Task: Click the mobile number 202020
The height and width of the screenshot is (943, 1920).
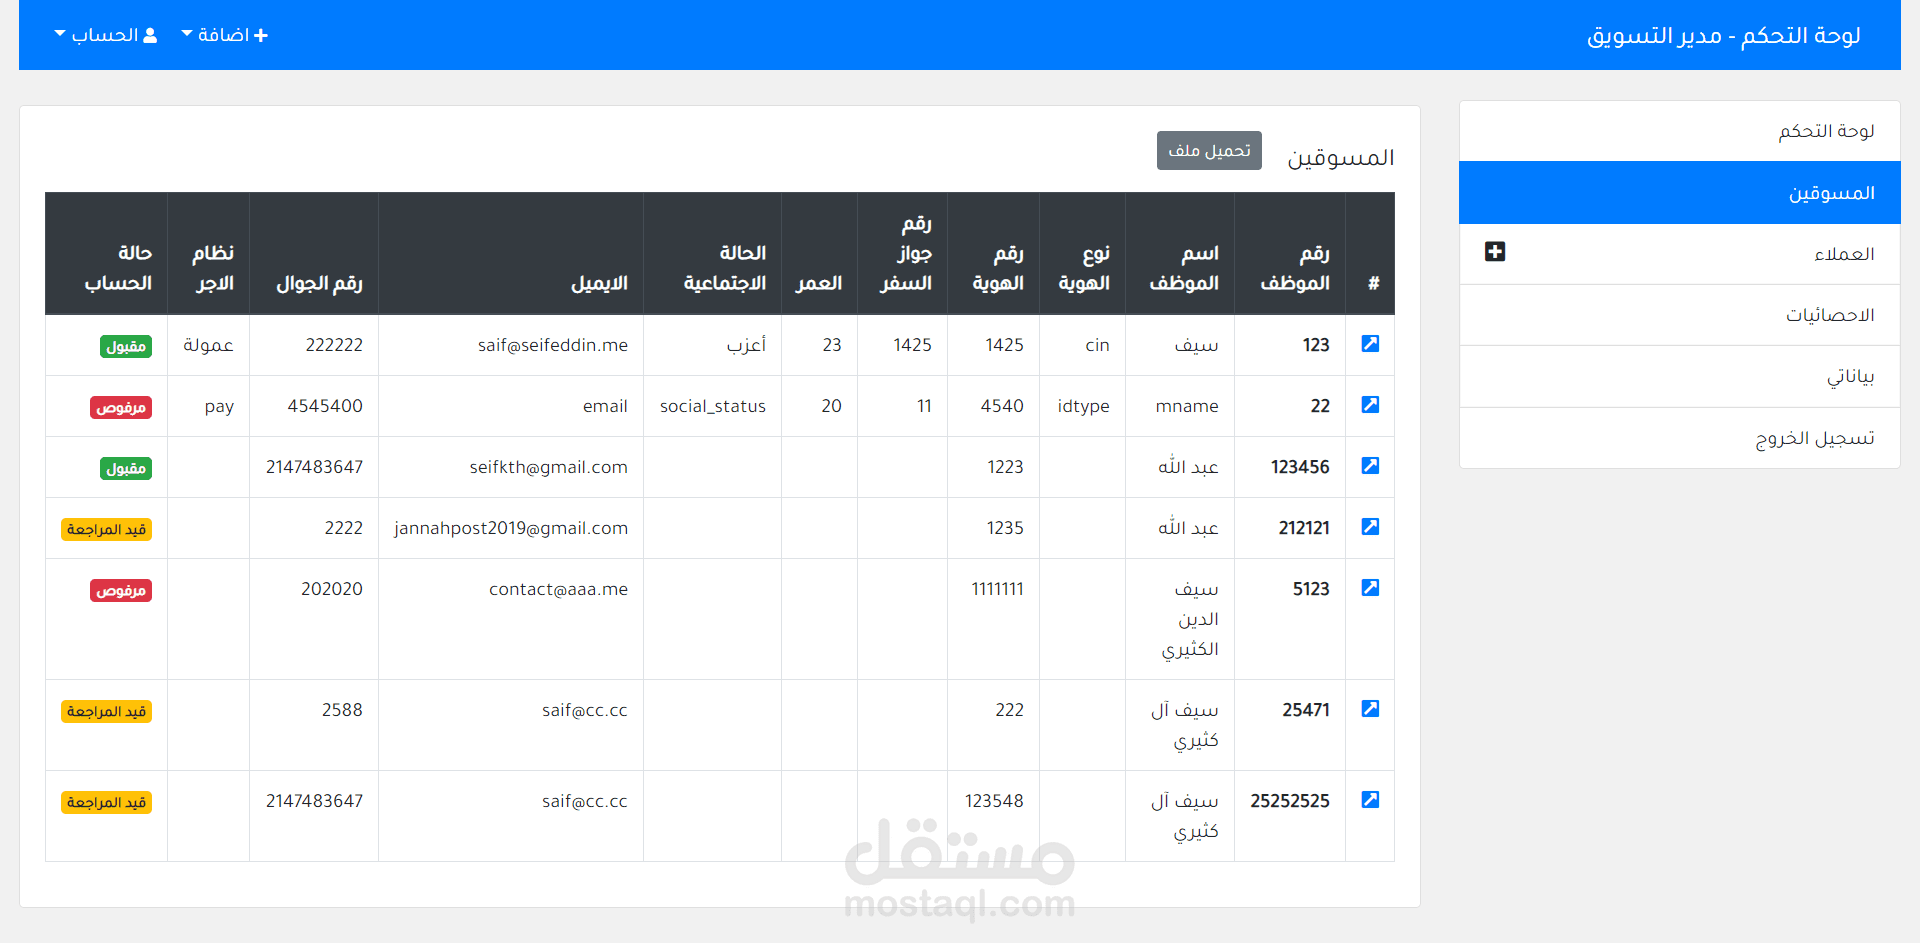Action: tap(332, 589)
